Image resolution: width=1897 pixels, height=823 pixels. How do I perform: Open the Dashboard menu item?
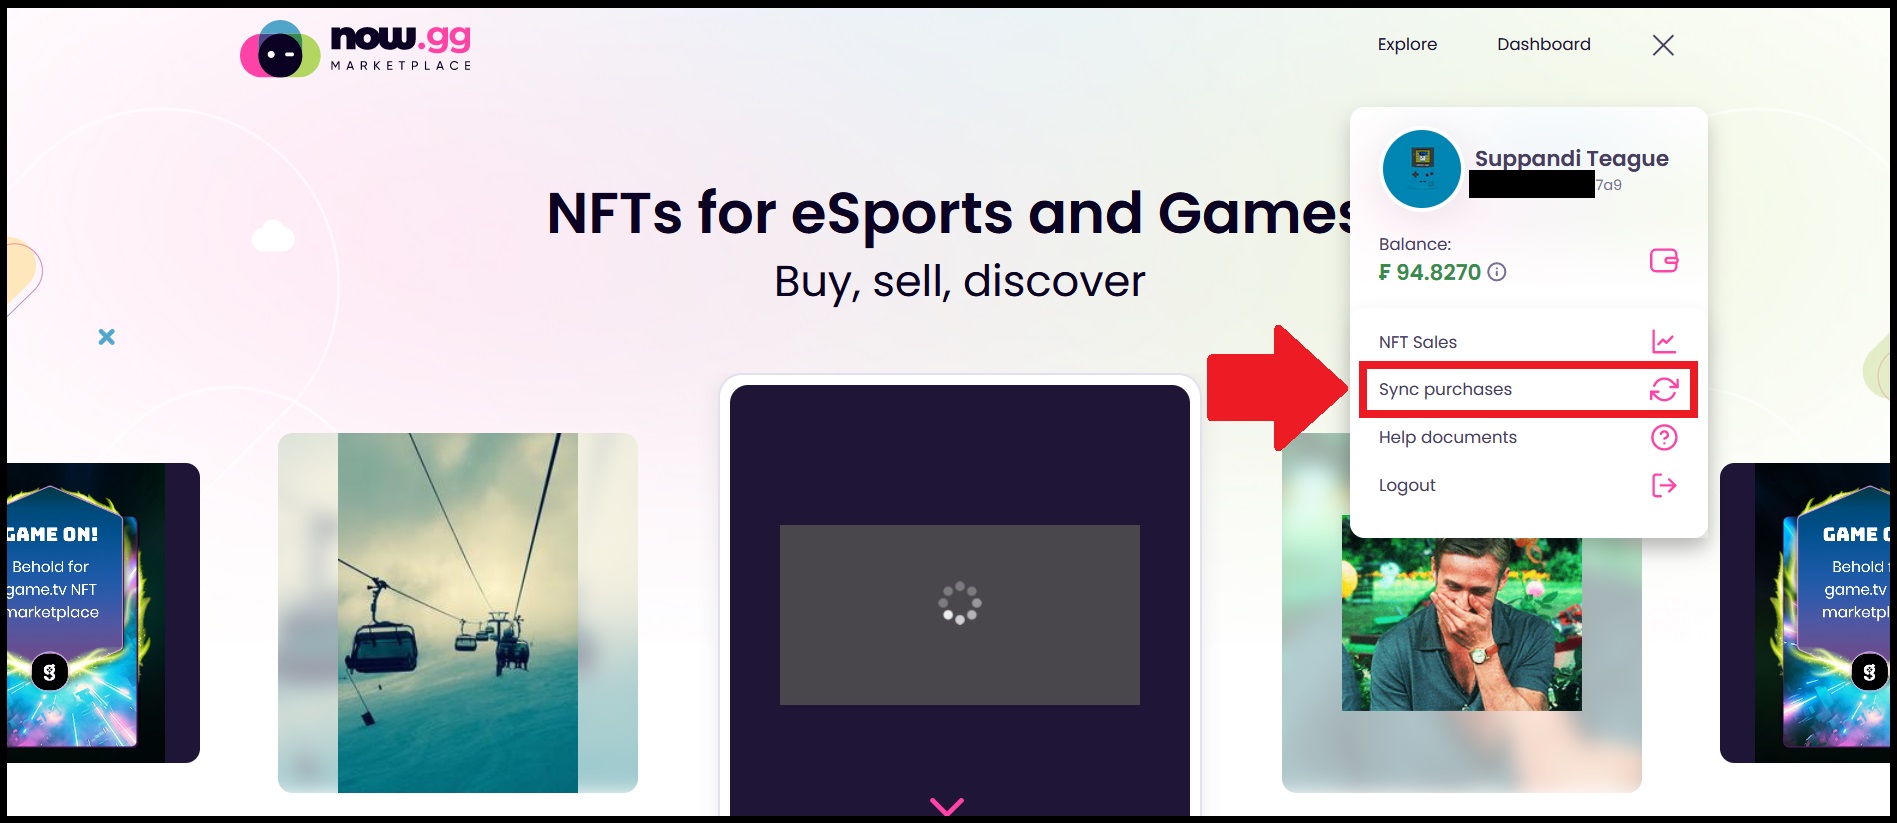(x=1544, y=44)
